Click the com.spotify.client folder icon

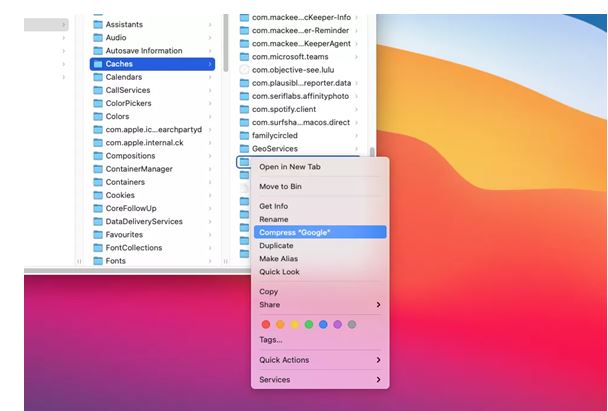coord(244,109)
